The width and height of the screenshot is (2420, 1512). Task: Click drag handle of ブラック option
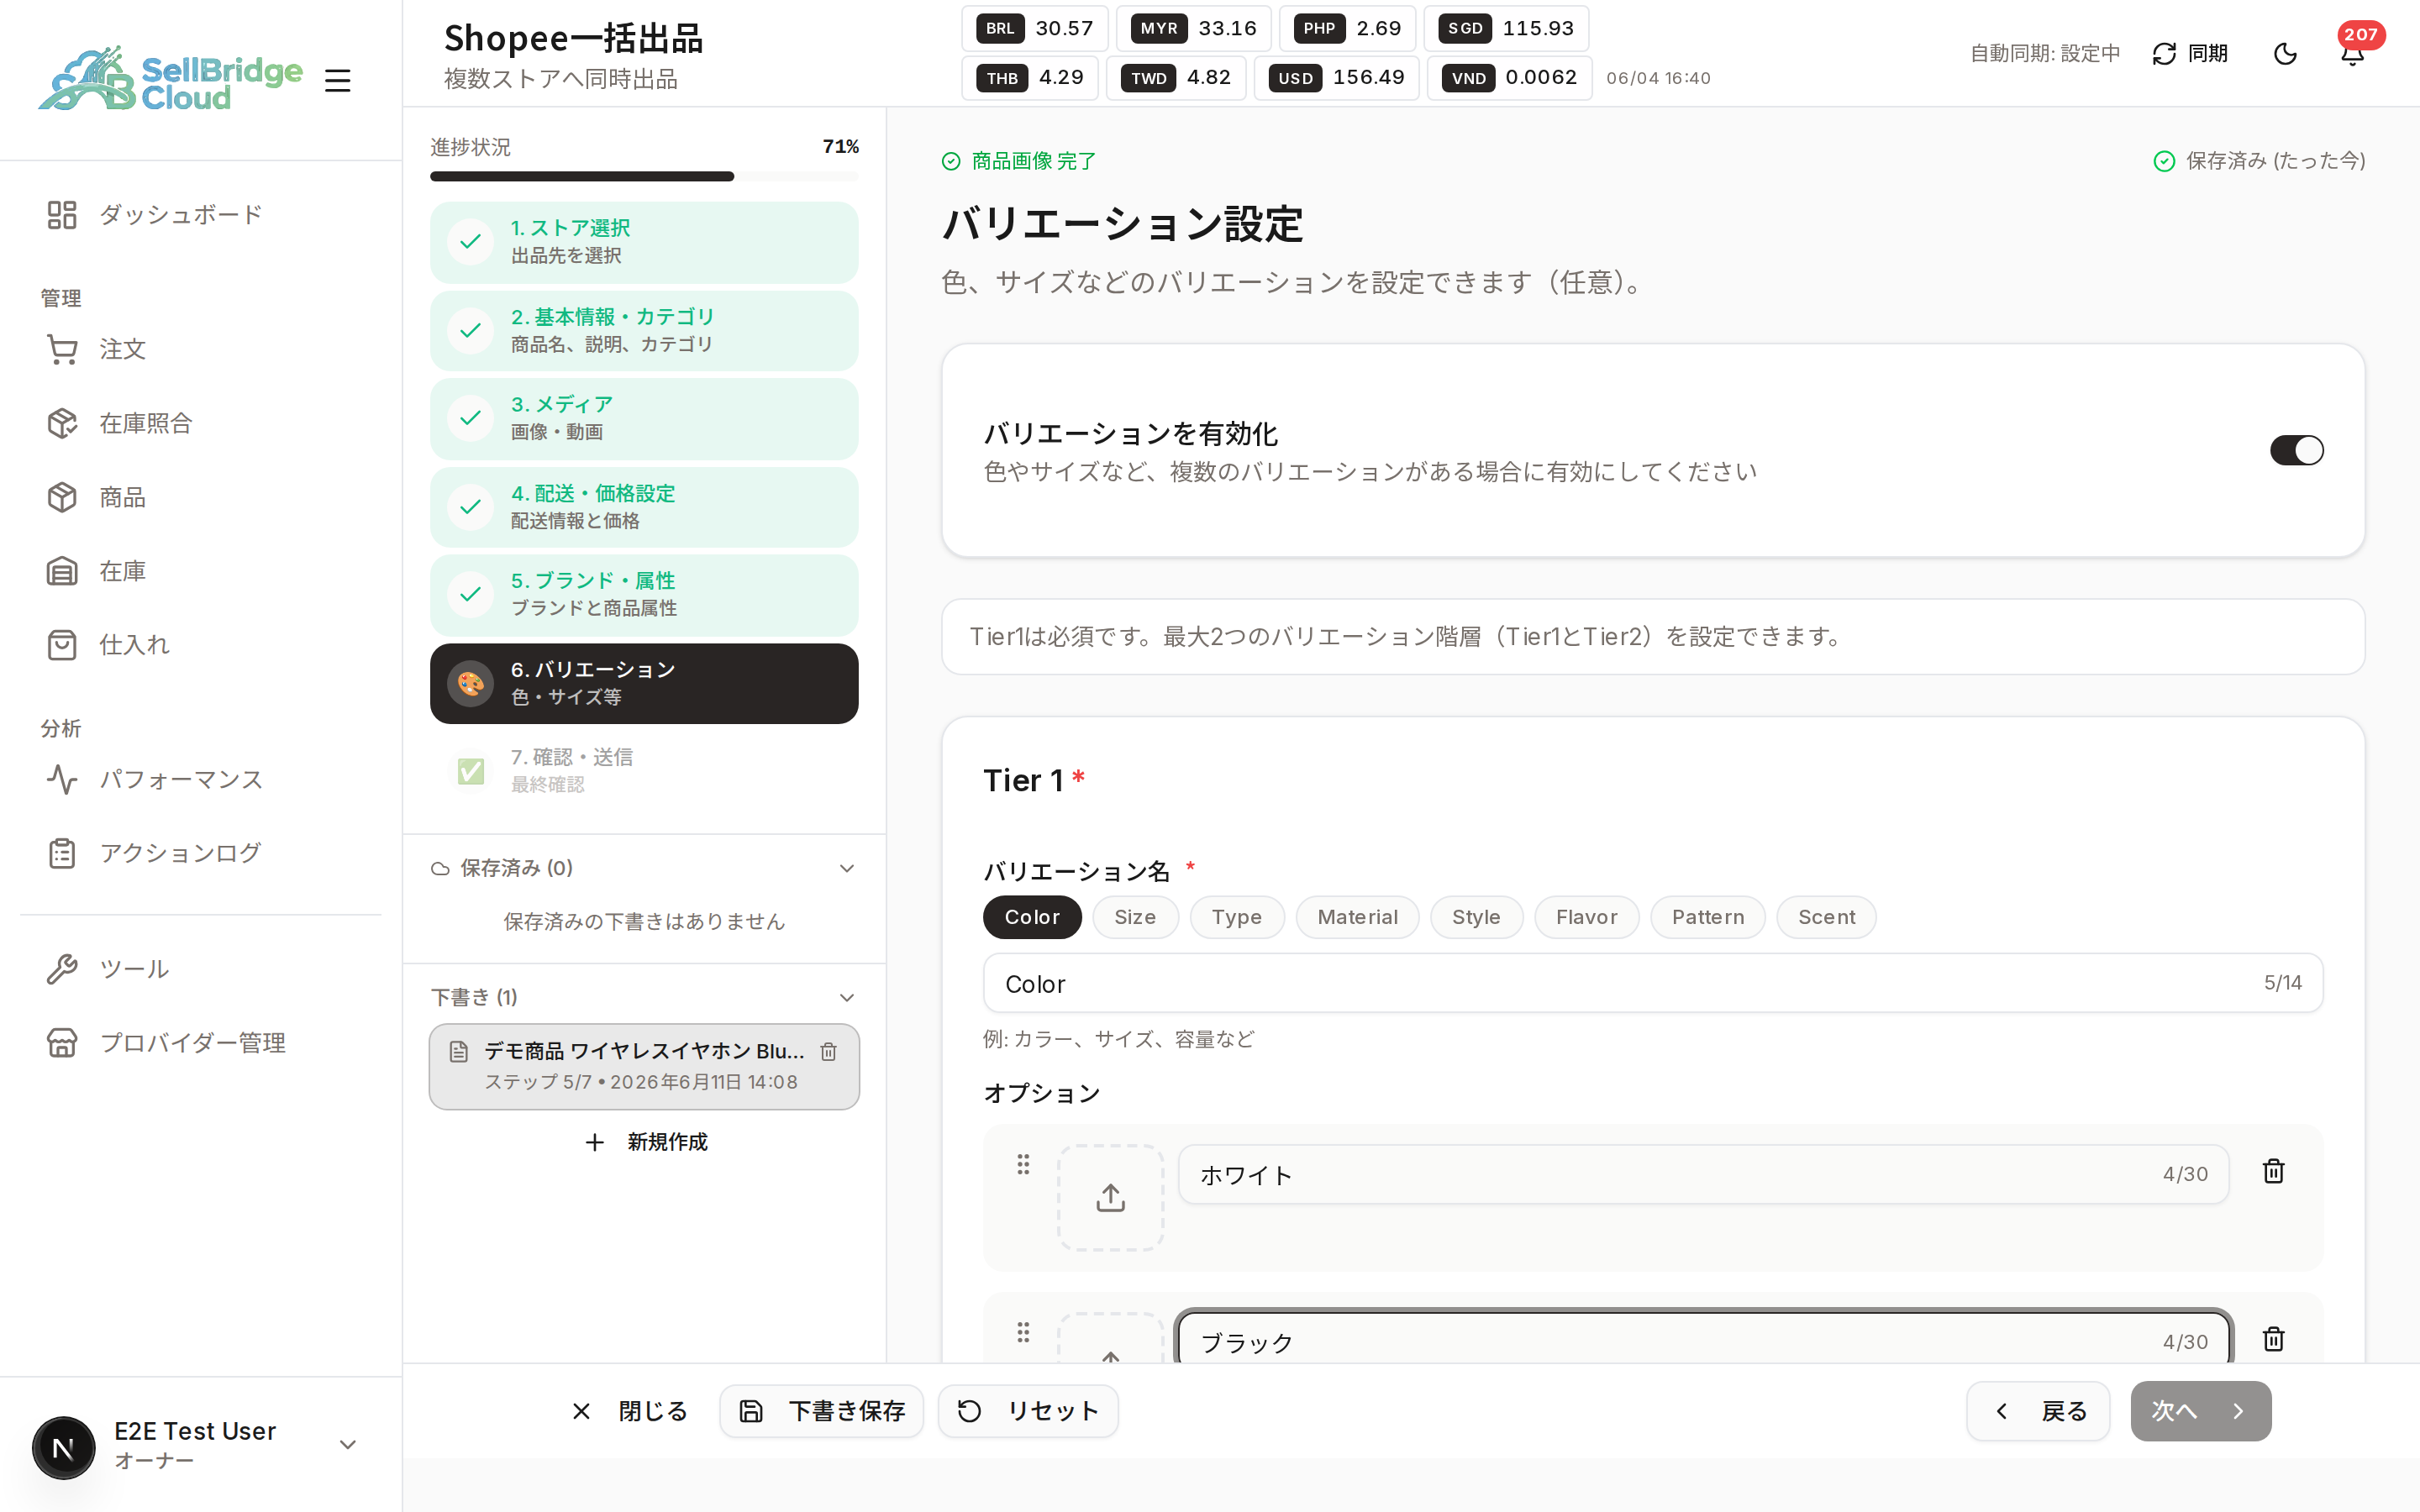pyautogui.click(x=1023, y=1332)
